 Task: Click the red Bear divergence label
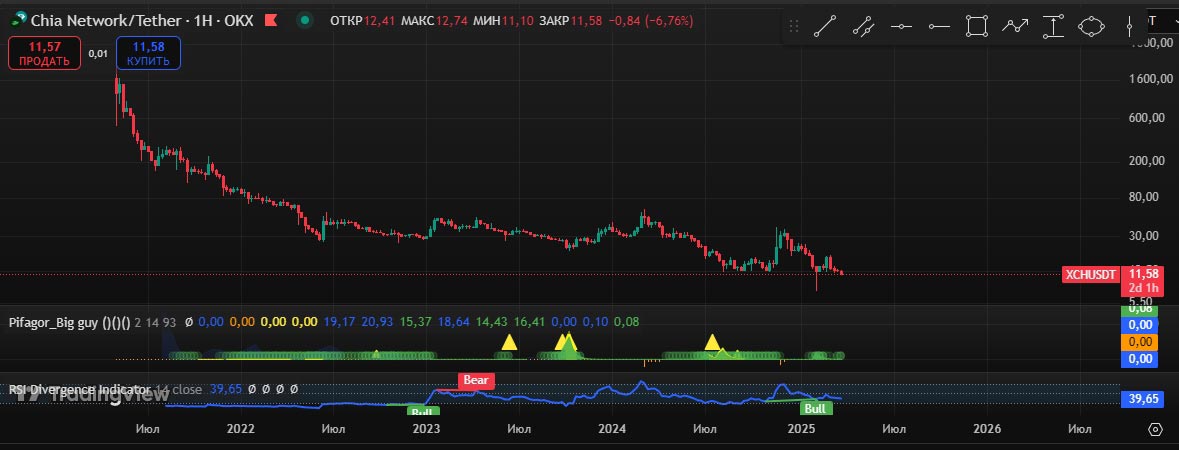pyautogui.click(x=475, y=380)
